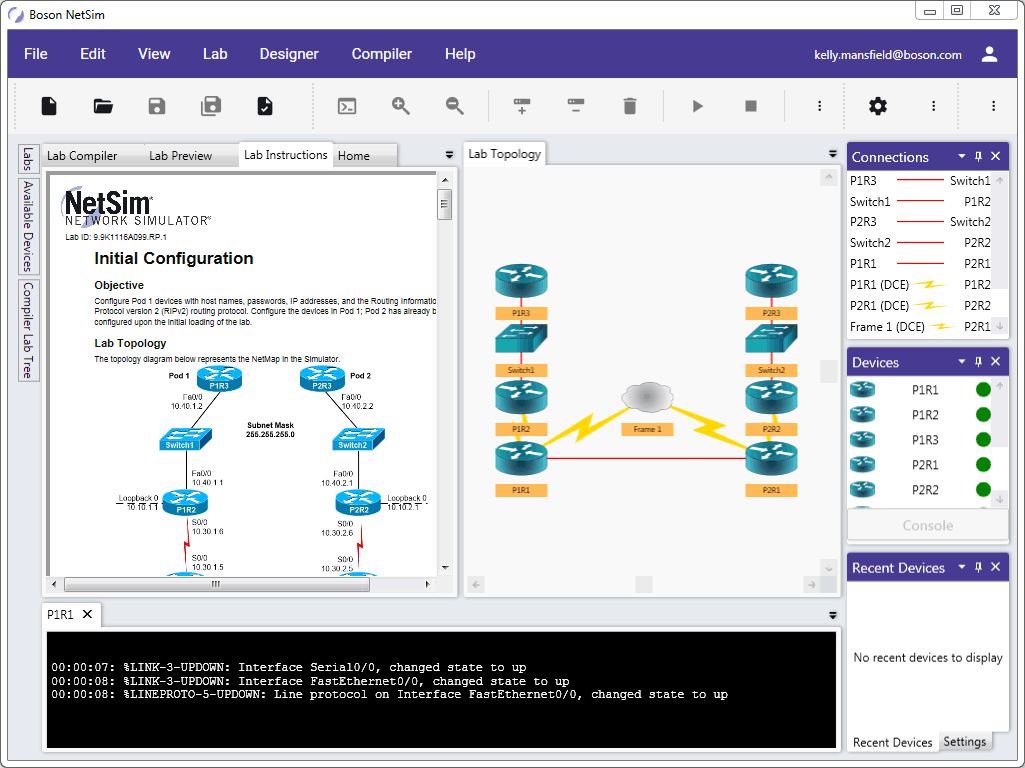Select the Frame 1 cloud in topology
The image size is (1025, 768).
(x=647, y=399)
